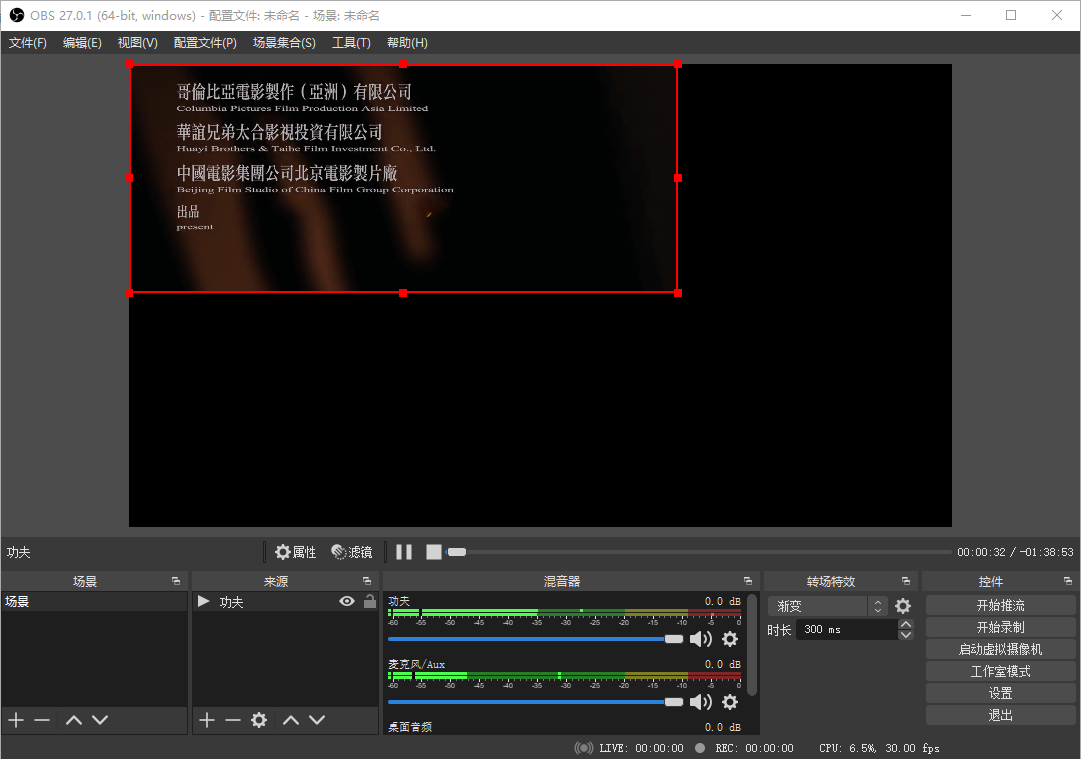Image resolution: width=1081 pixels, height=759 pixels.
Task: Open settings gear for 麦克风/Aux channel
Action: [730, 702]
